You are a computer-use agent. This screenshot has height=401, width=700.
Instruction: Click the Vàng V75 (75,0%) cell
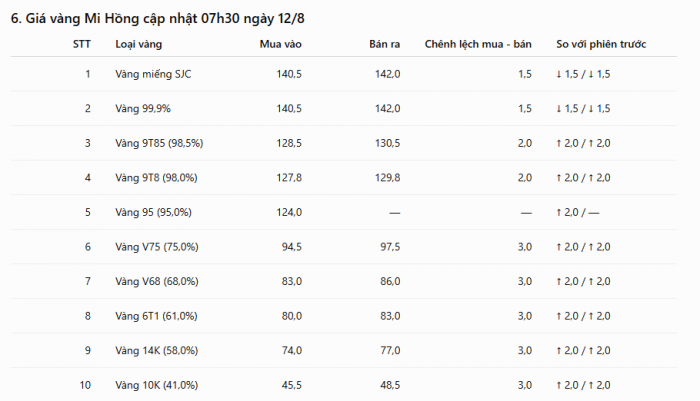click(x=157, y=247)
